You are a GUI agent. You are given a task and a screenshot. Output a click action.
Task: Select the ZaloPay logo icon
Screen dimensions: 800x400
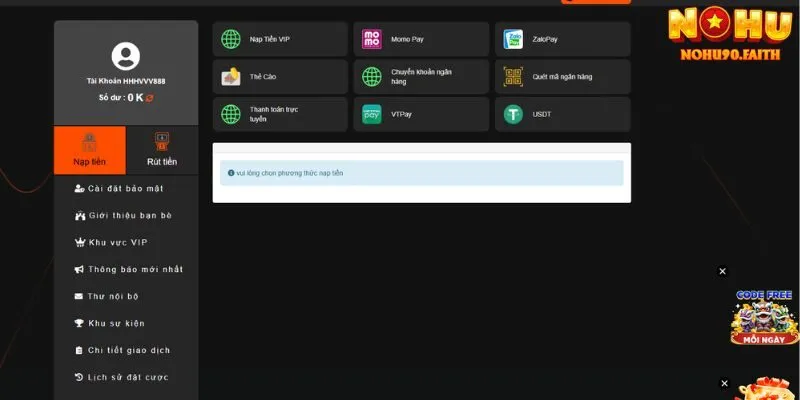coord(514,40)
